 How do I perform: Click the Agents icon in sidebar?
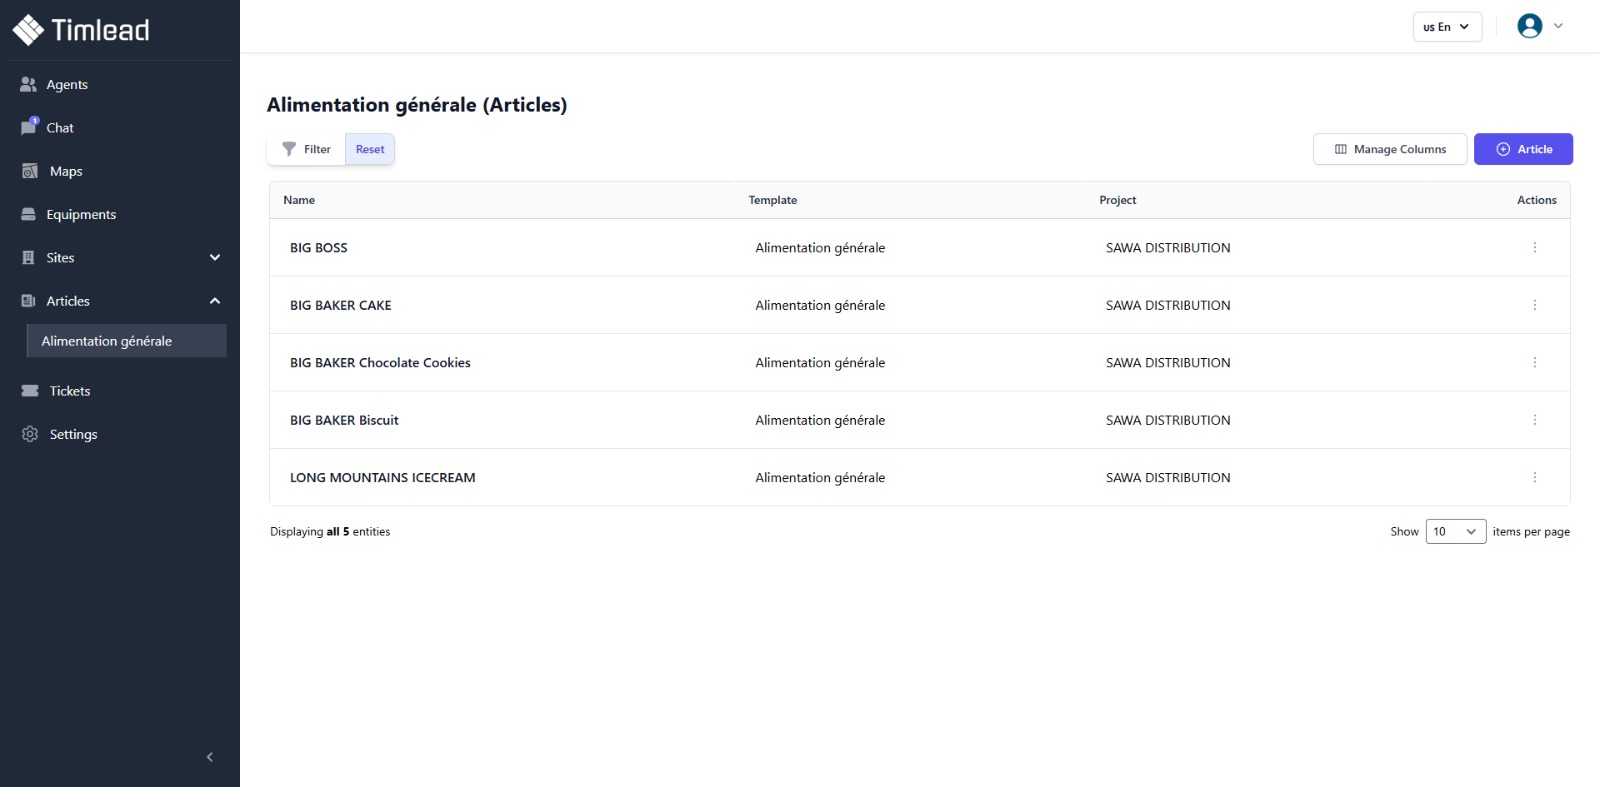click(x=28, y=85)
